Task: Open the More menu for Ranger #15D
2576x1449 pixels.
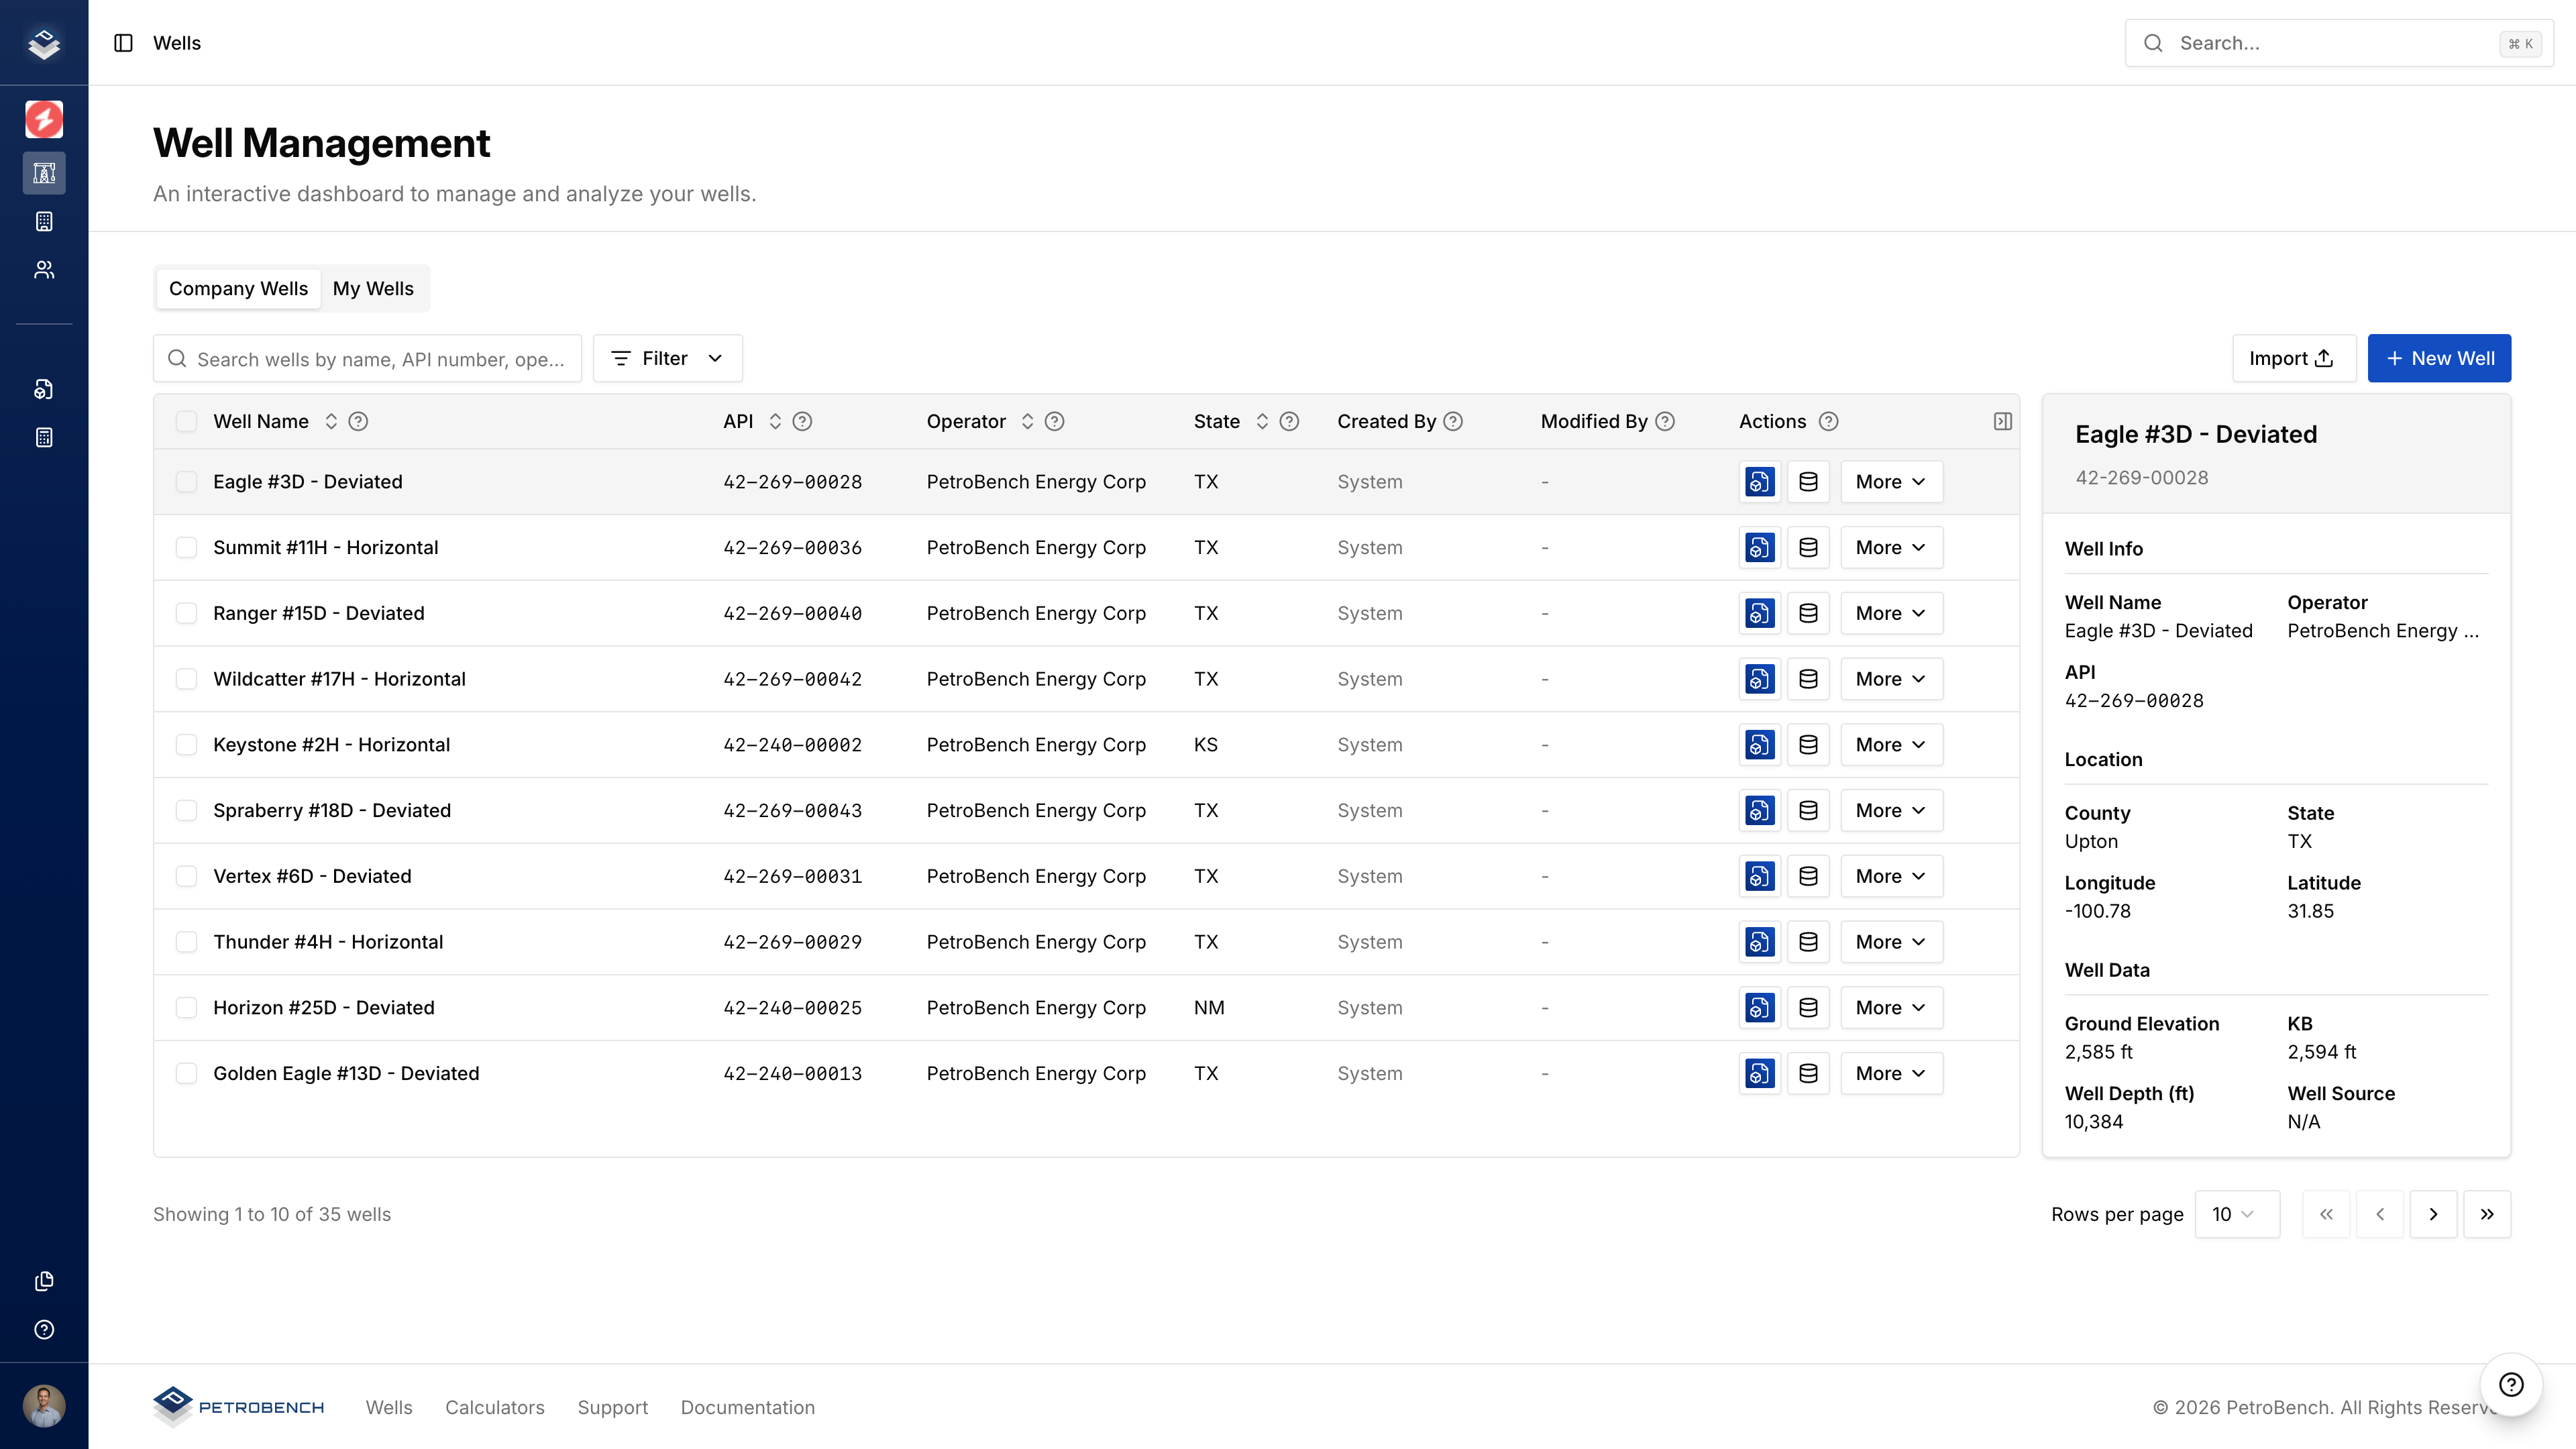Action: click(x=1890, y=613)
